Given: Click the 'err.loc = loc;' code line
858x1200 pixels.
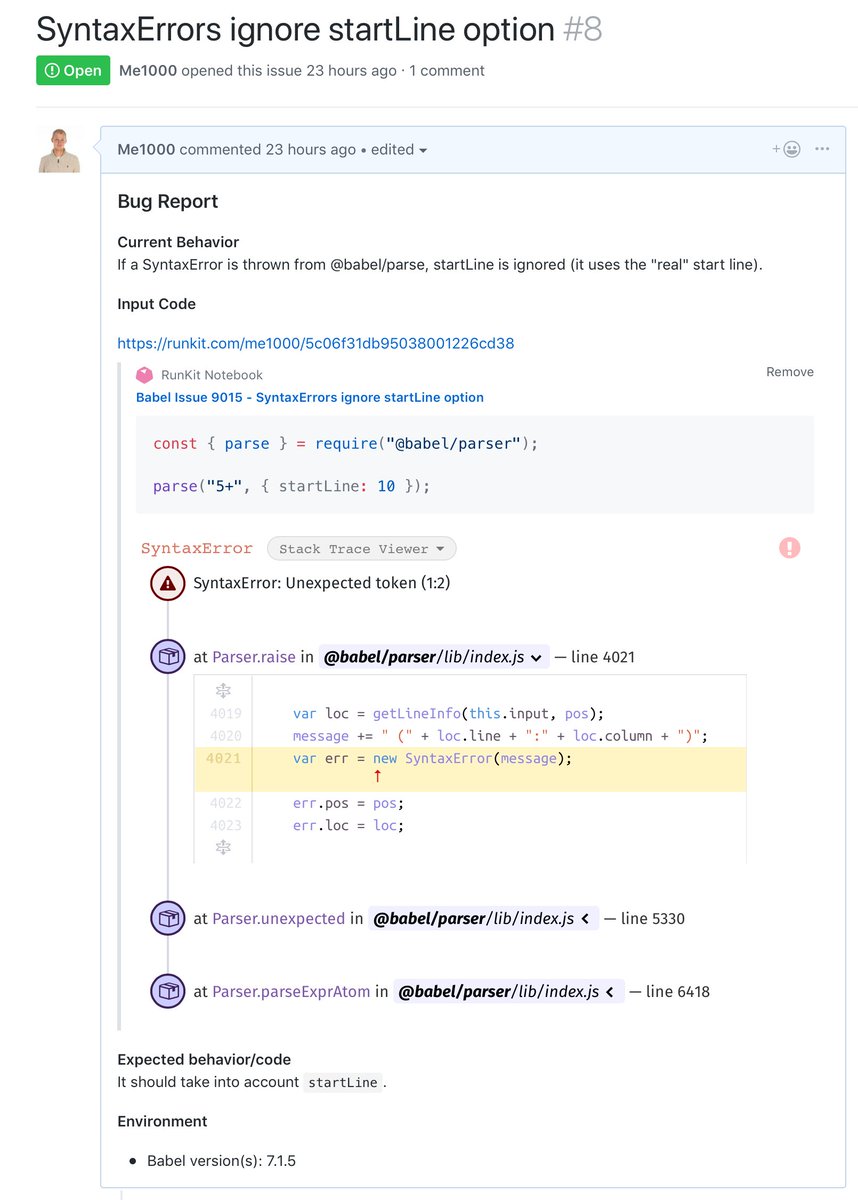Looking at the screenshot, I should (x=348, y=825).
